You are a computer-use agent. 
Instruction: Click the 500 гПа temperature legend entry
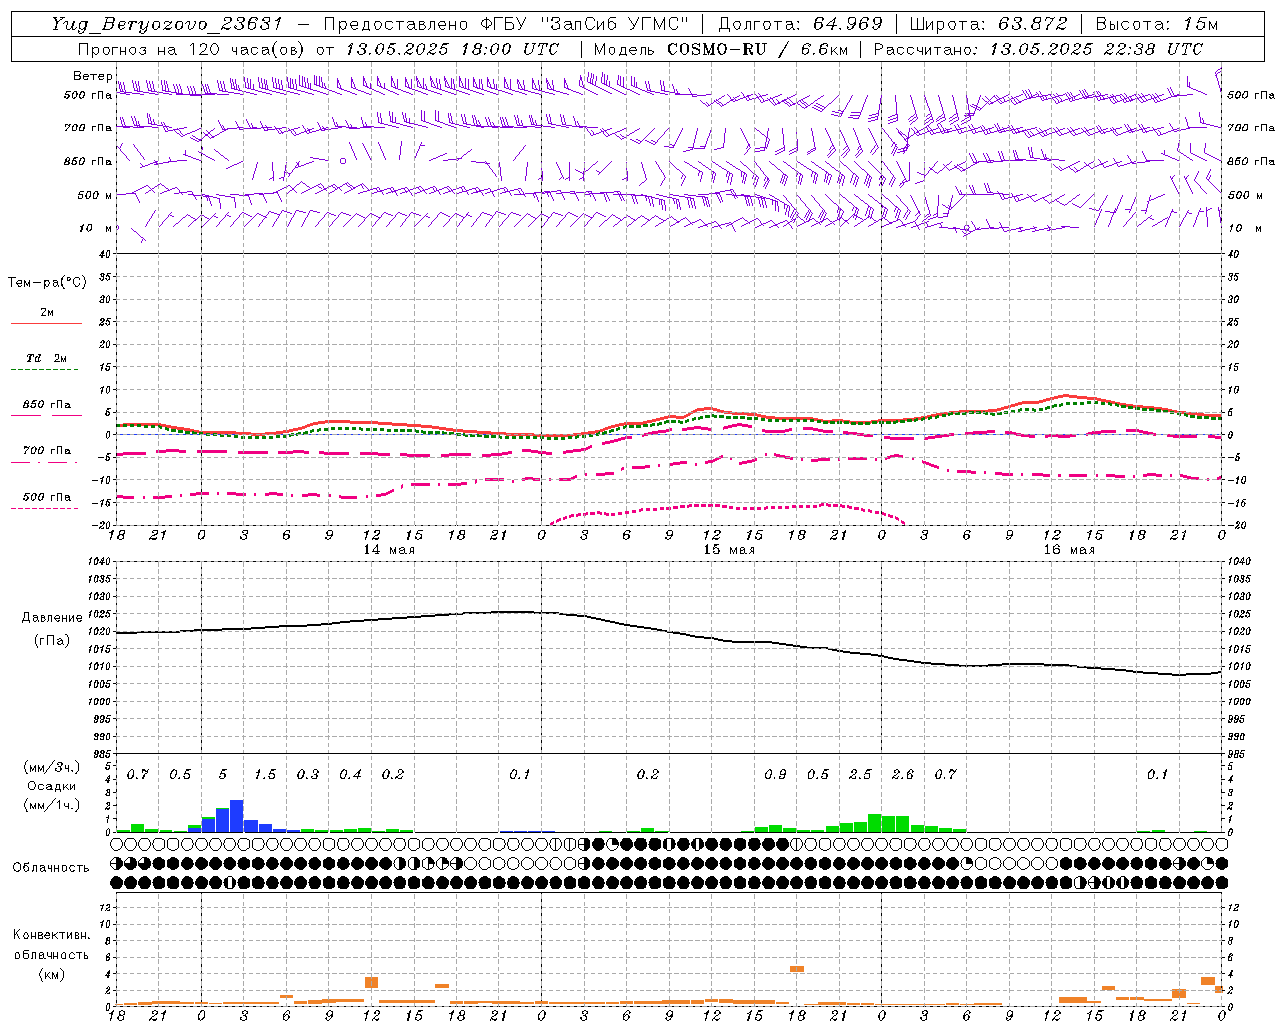point(47,497)
